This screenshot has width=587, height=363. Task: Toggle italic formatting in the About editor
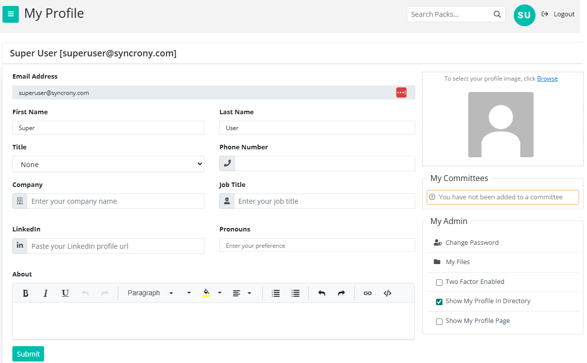tap(45, 293)
